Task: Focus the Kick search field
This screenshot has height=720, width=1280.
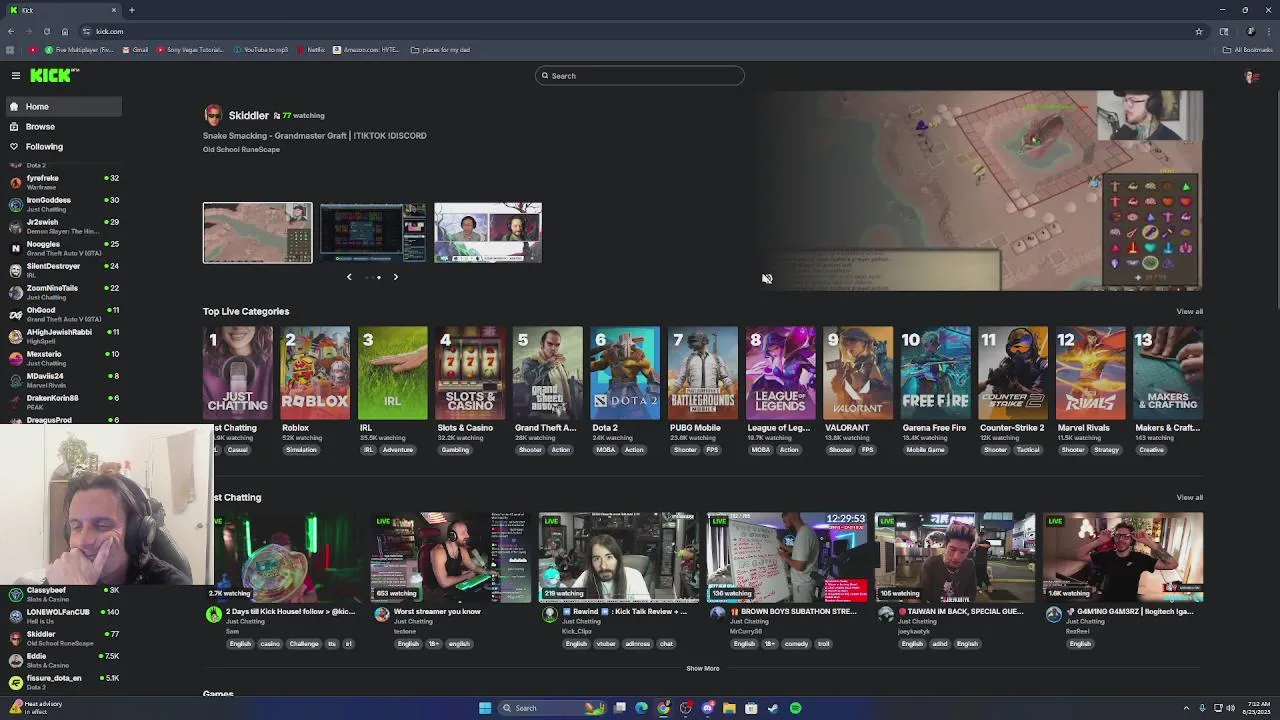Action: (640, 76)
